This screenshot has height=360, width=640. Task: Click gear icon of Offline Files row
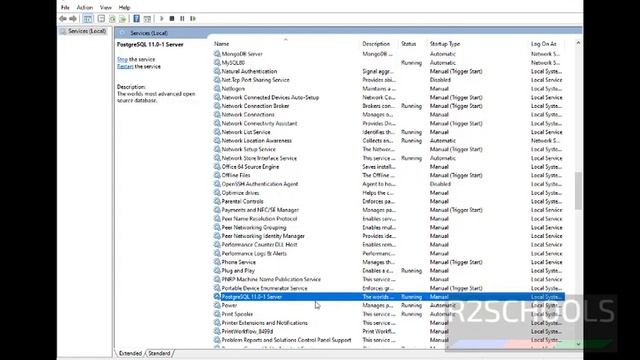217,175
